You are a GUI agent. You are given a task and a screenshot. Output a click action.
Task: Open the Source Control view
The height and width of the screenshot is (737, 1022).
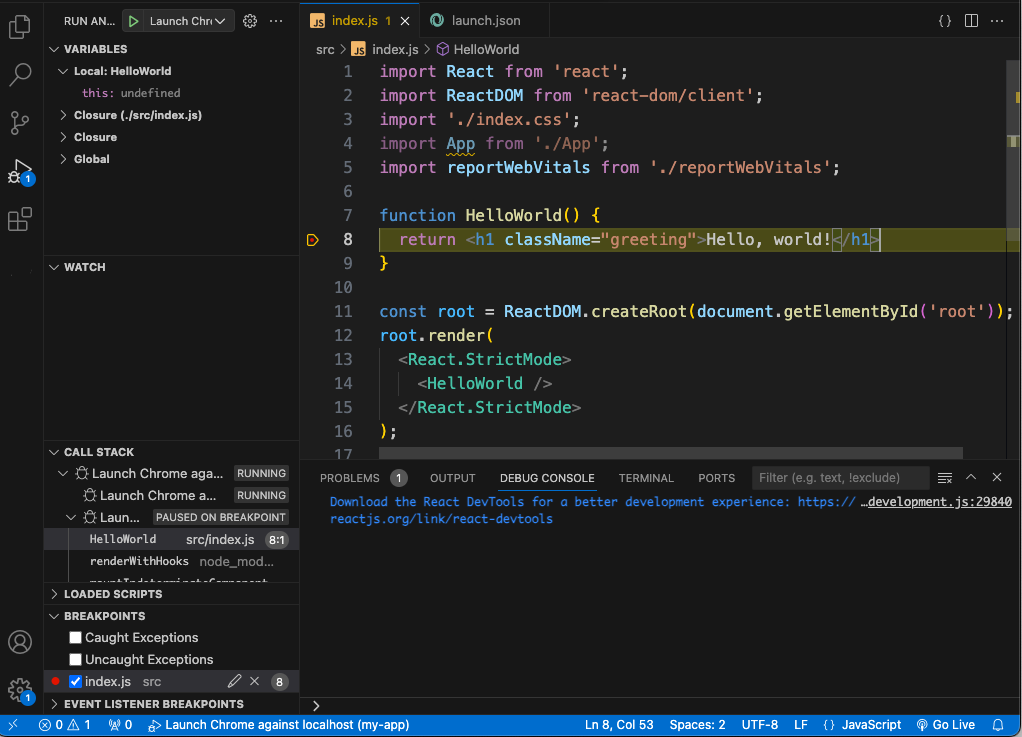20,122
